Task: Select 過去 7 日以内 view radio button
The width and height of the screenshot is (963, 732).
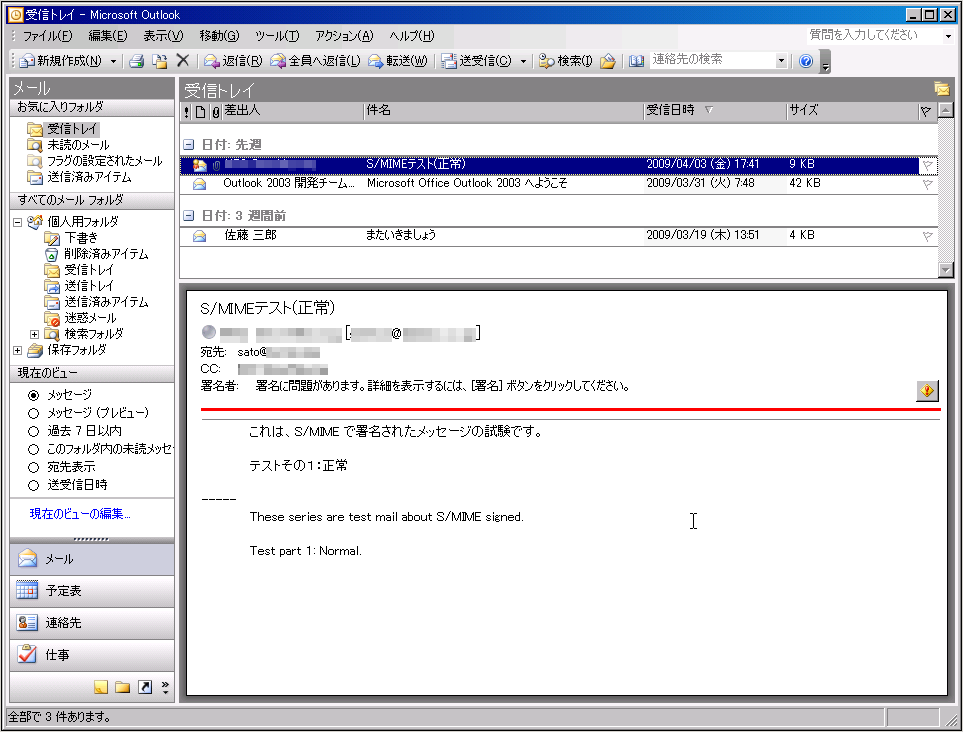Action: (34, 431)
